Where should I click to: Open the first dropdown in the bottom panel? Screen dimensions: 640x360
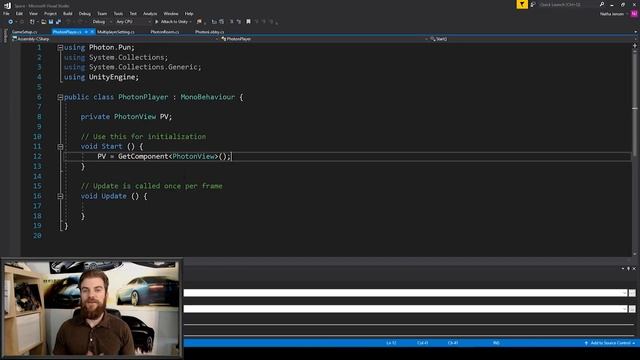point(624,293)
